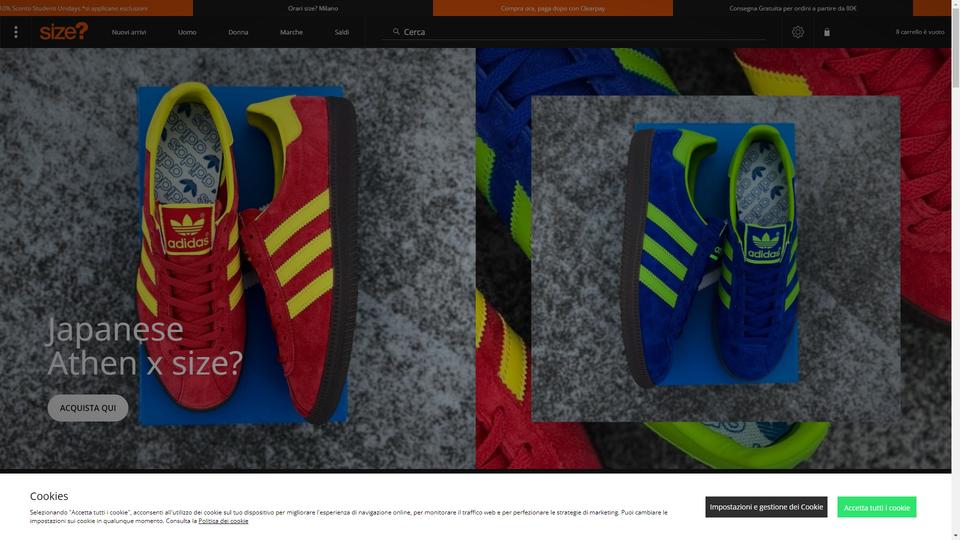The height and width of the screenshot is (540, 960).
Task: Open the Consegna Gratuita banner
Action: 793,8
